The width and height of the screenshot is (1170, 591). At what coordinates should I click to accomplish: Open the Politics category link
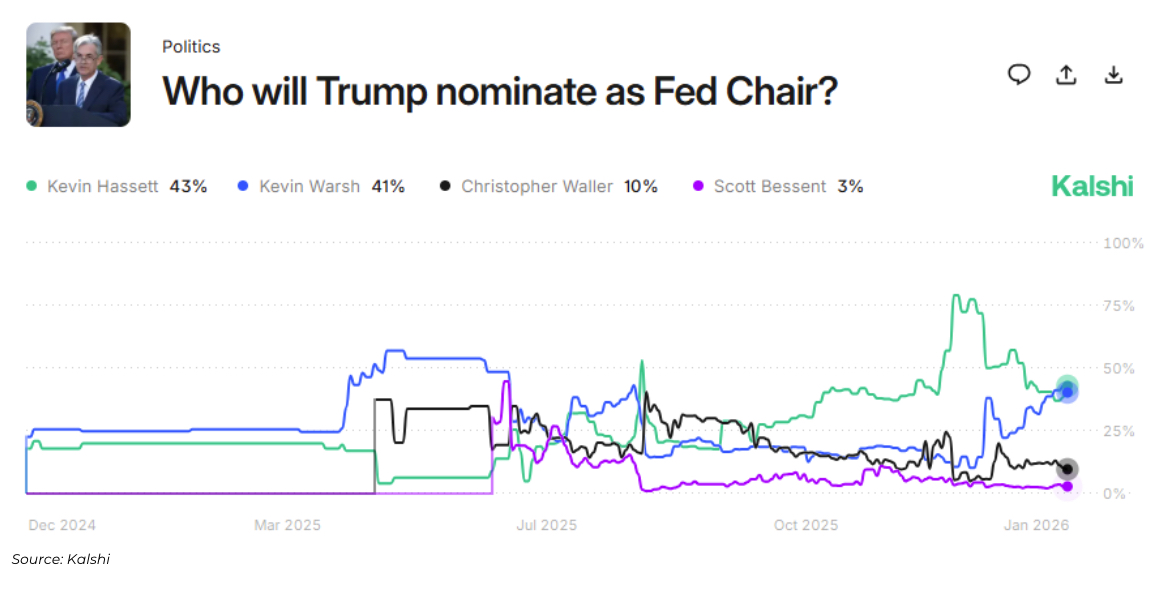pyautogui.click(x=191, y=47)
